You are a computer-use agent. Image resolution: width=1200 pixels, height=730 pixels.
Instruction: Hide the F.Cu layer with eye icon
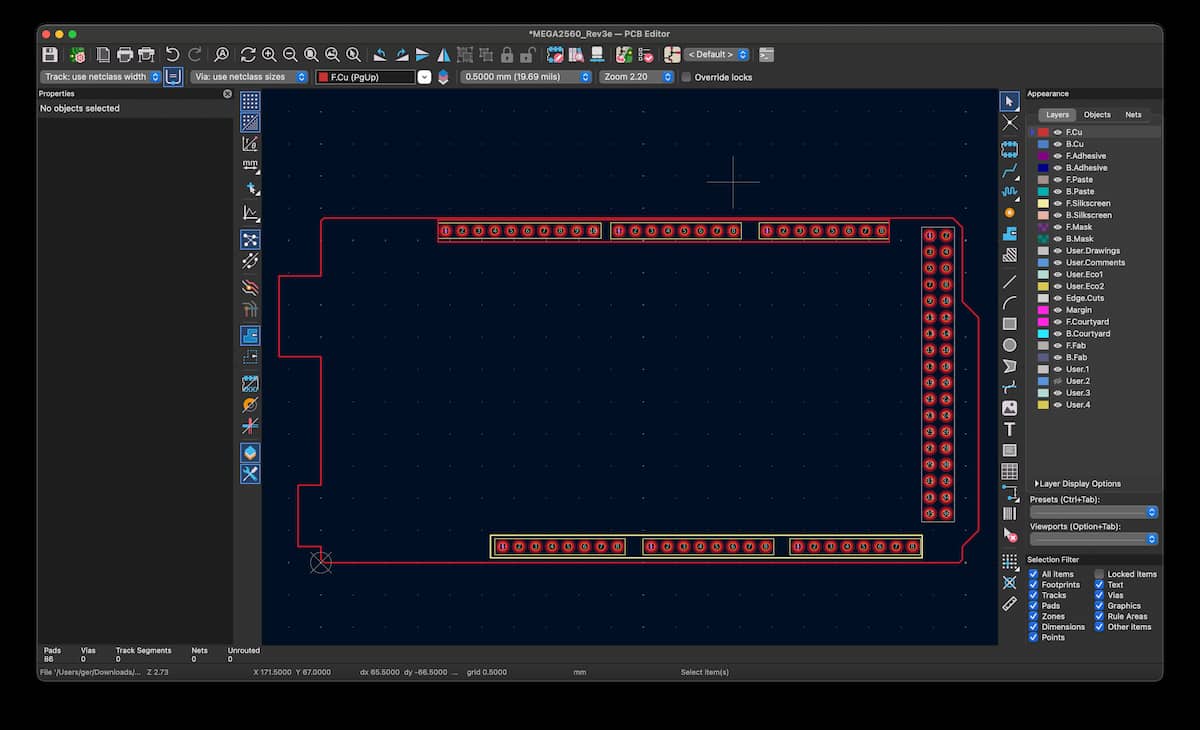tap(1057, 132)
